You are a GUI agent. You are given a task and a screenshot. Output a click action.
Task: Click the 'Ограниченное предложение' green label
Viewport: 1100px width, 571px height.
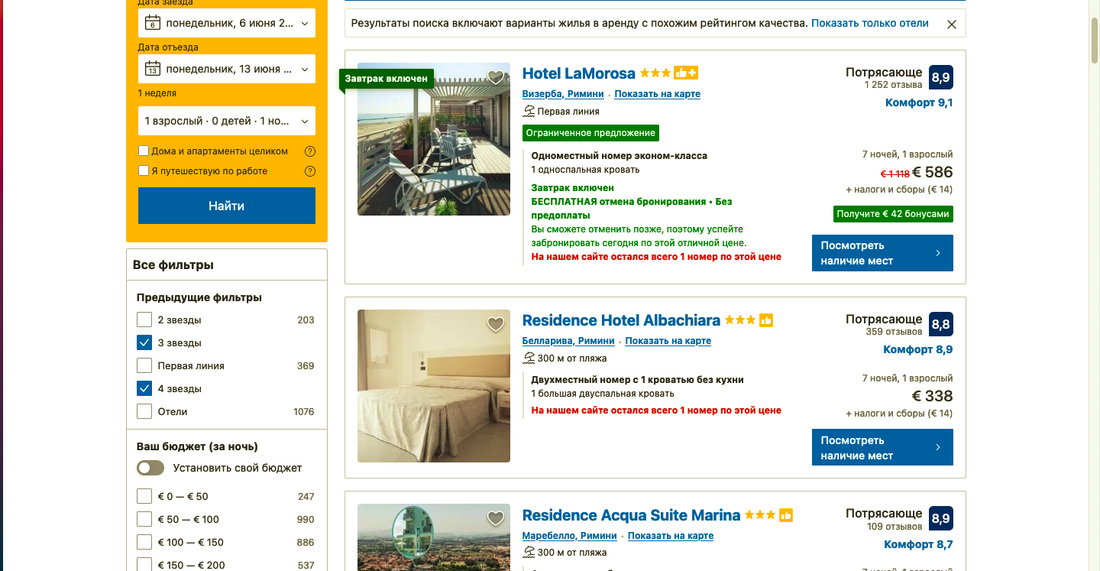coord(591,133)
